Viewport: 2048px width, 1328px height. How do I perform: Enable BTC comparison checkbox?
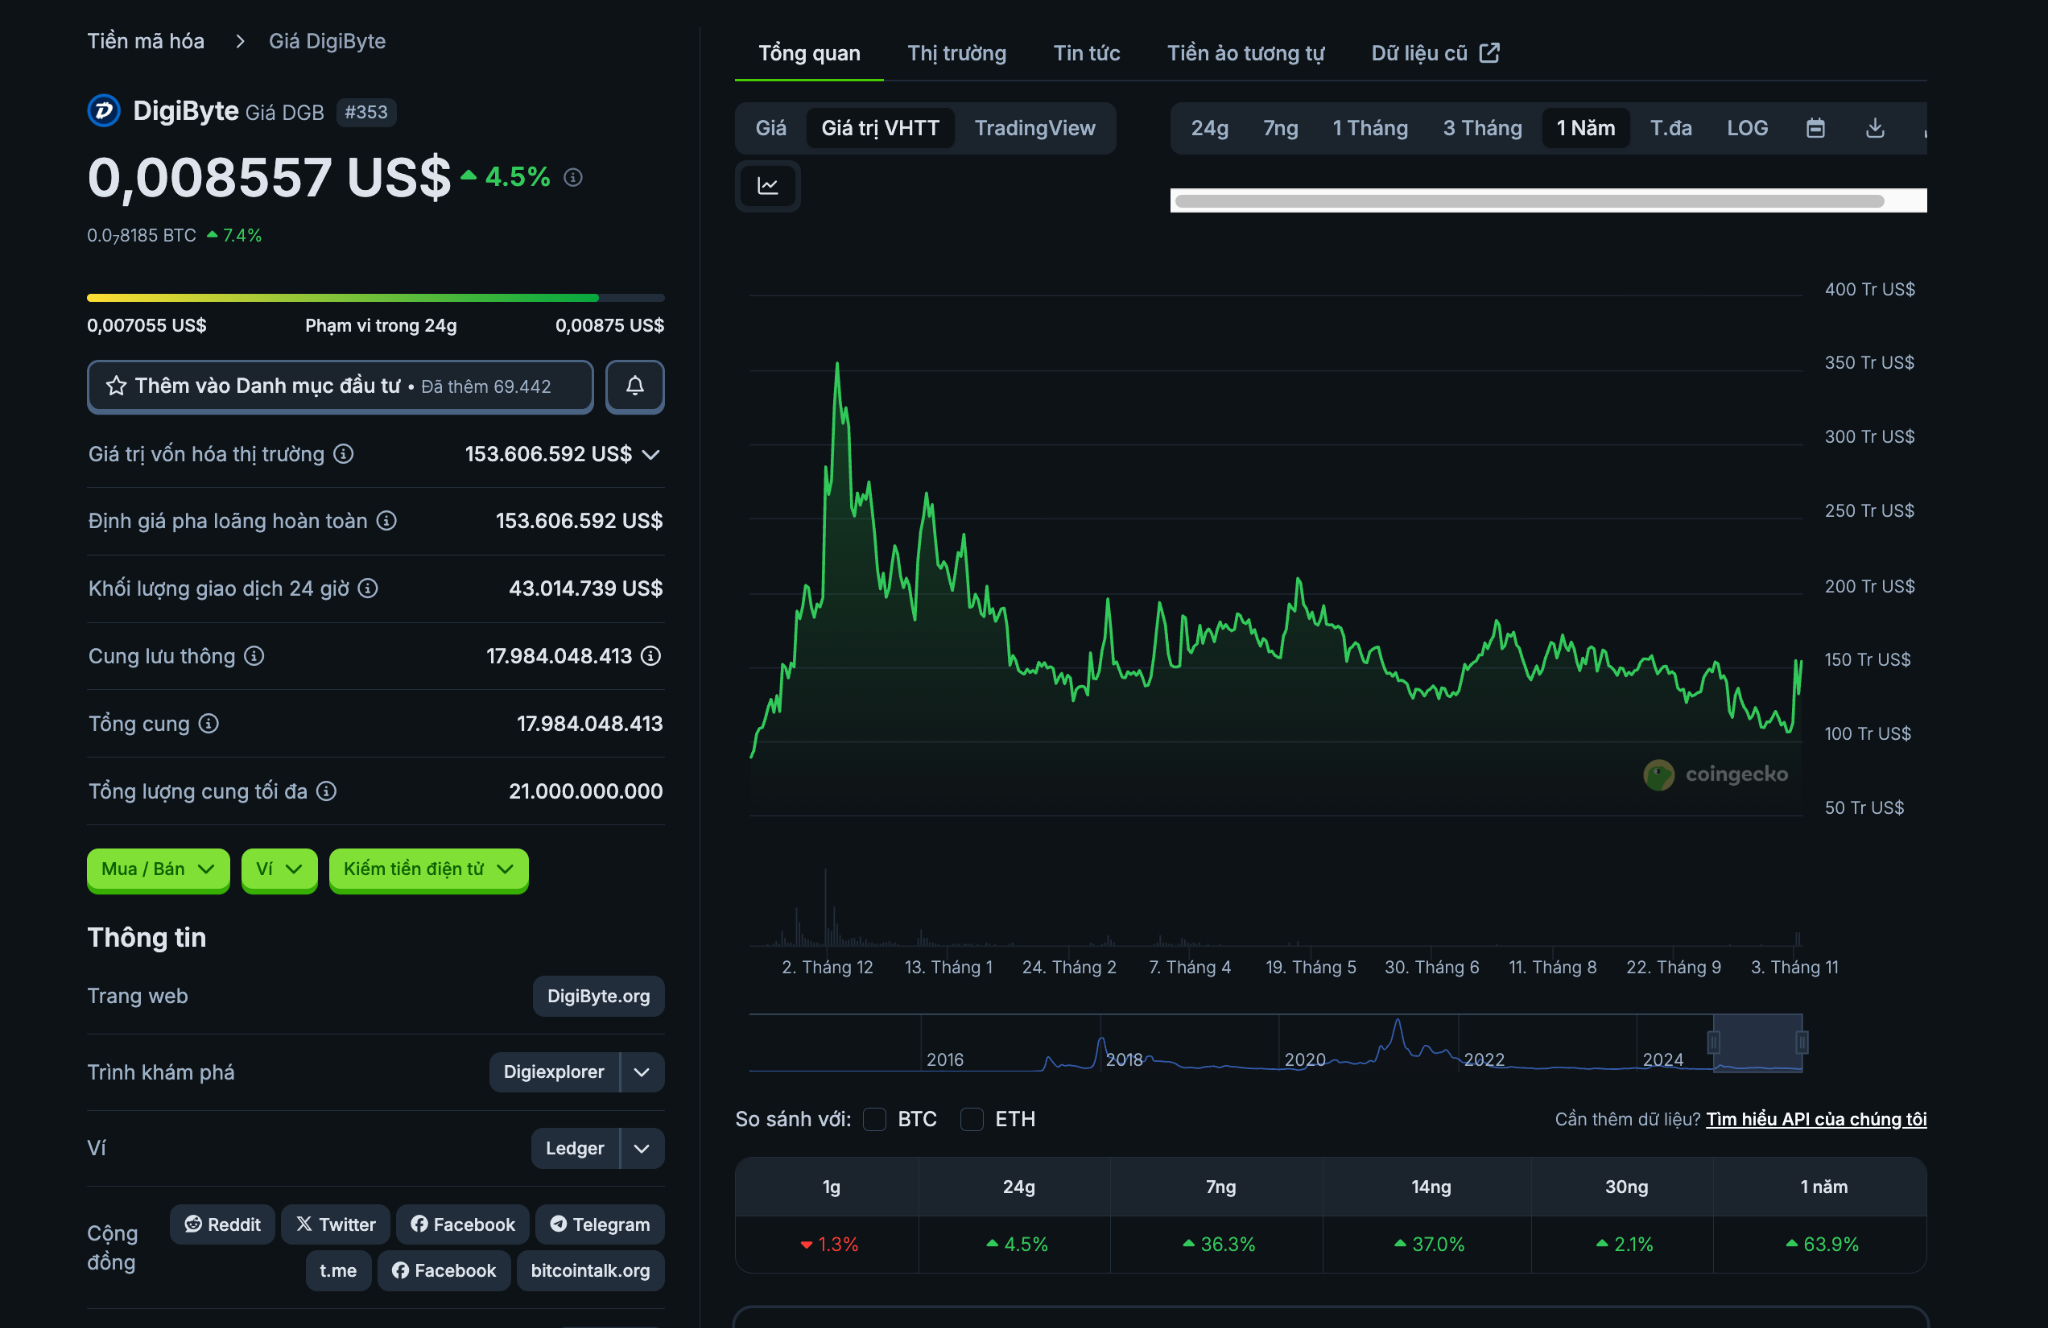pos(875,1119)
